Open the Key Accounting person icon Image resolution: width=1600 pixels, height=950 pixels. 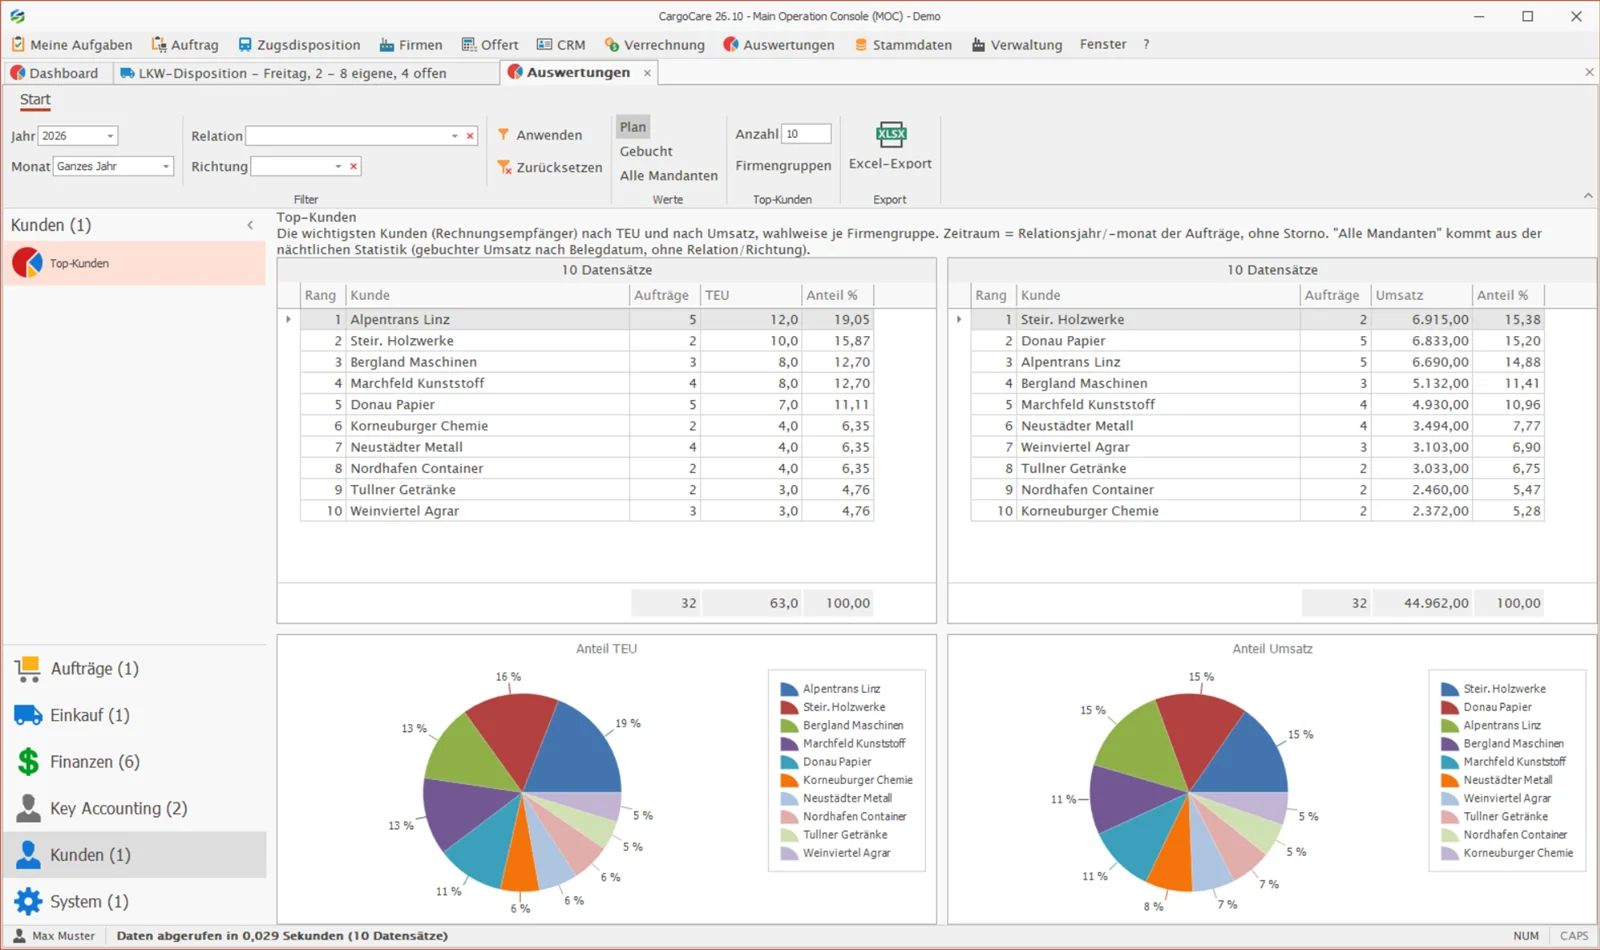click(28, 808)
